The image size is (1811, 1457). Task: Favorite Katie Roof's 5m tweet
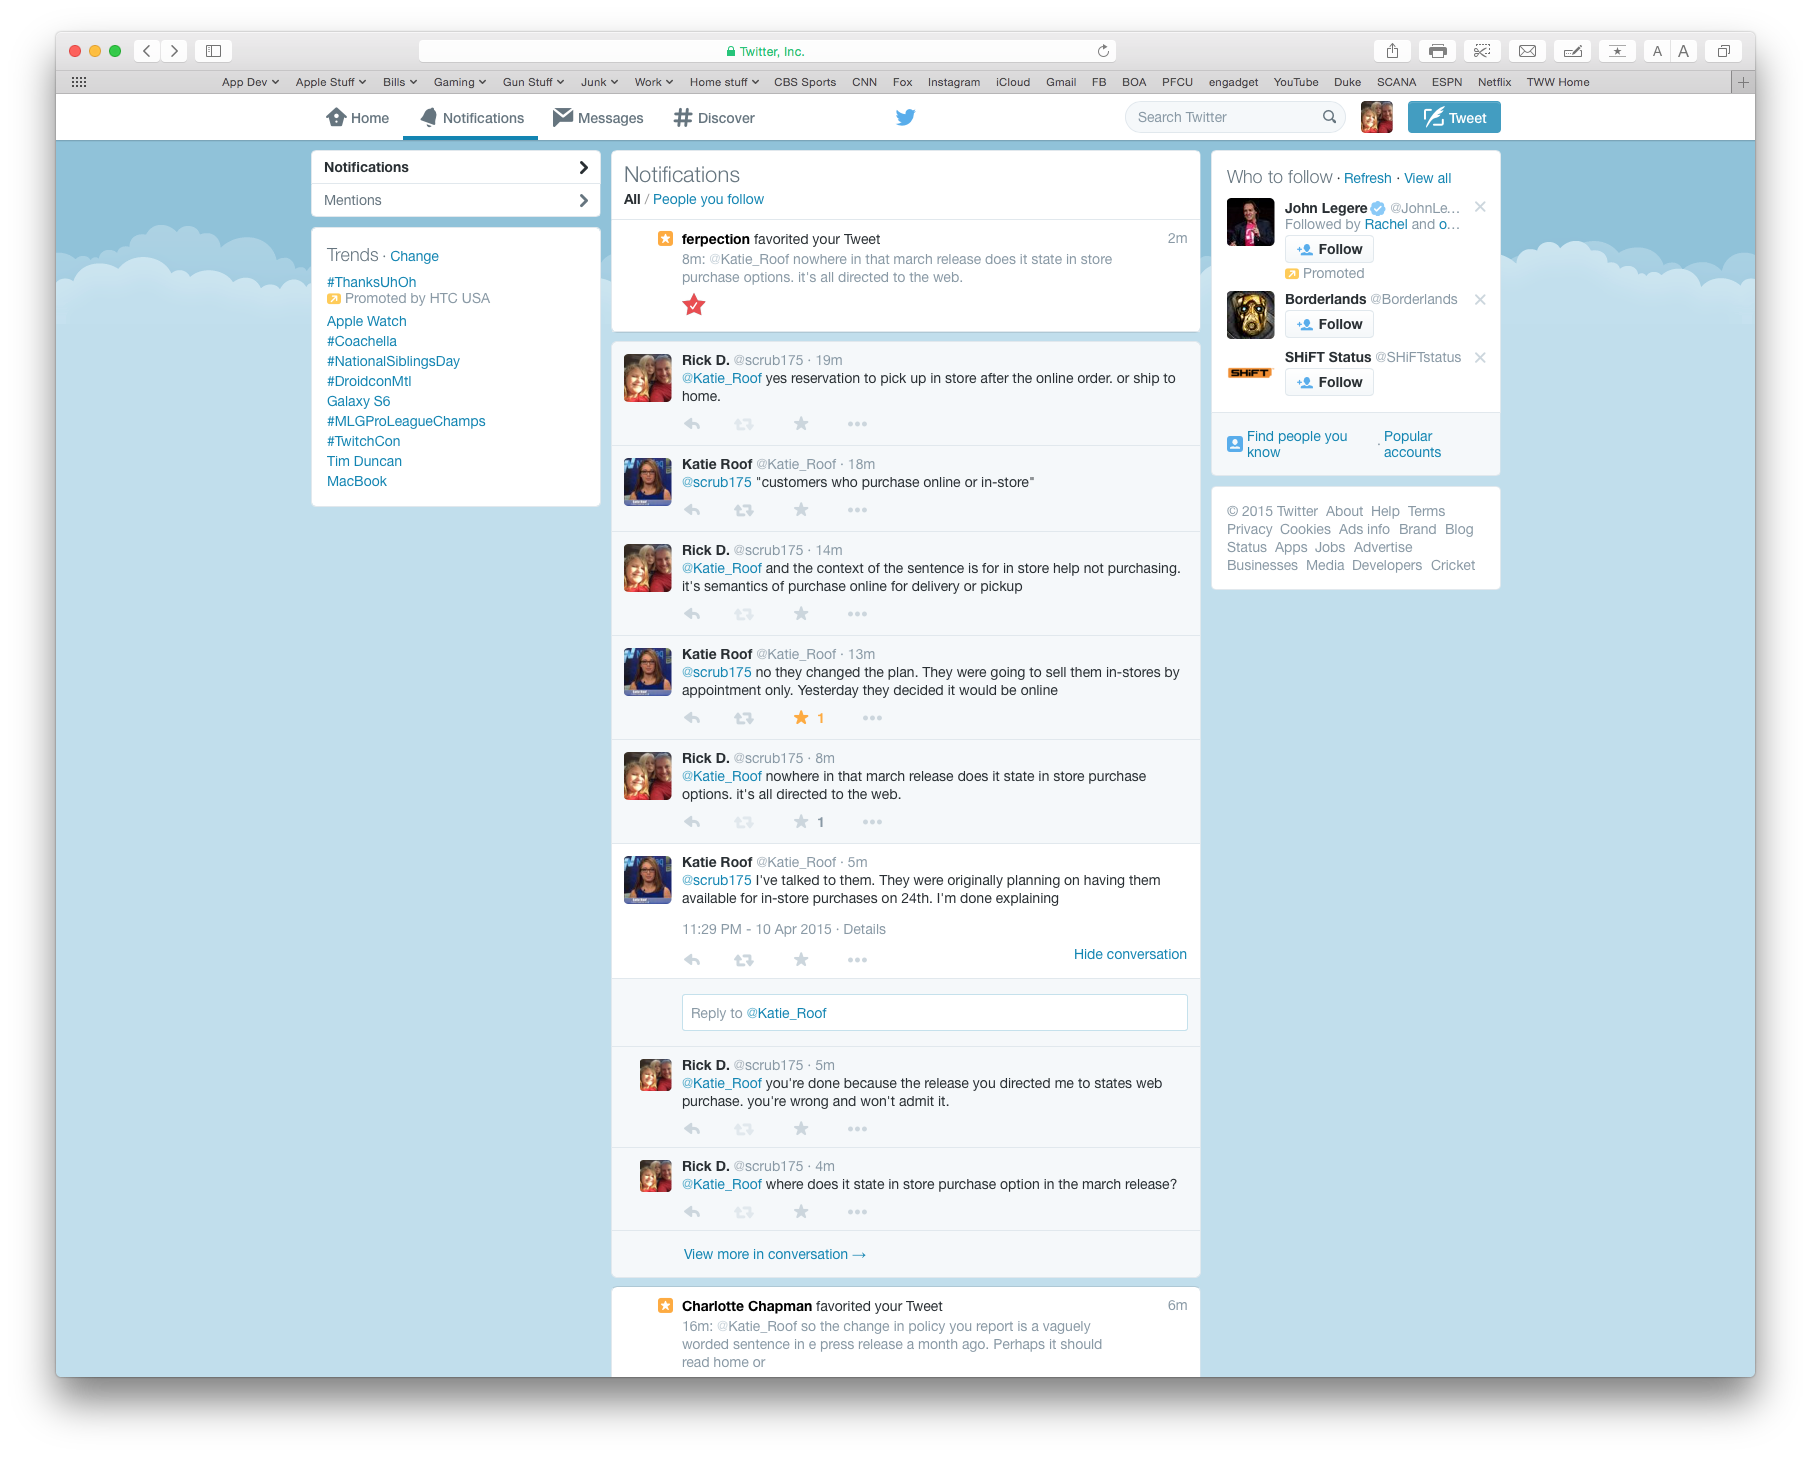[x=801, y=960]
